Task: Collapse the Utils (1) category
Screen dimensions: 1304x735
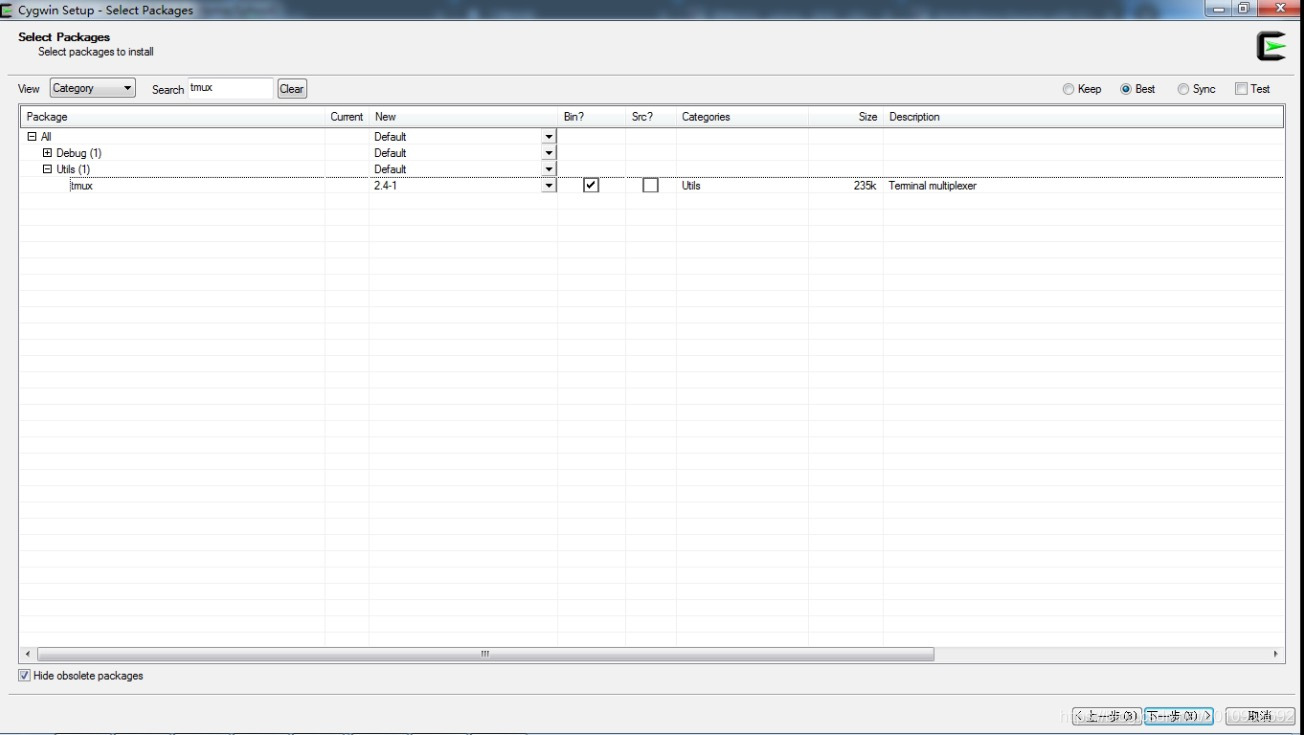Action: pyautogui.click(x=47, y=169)
